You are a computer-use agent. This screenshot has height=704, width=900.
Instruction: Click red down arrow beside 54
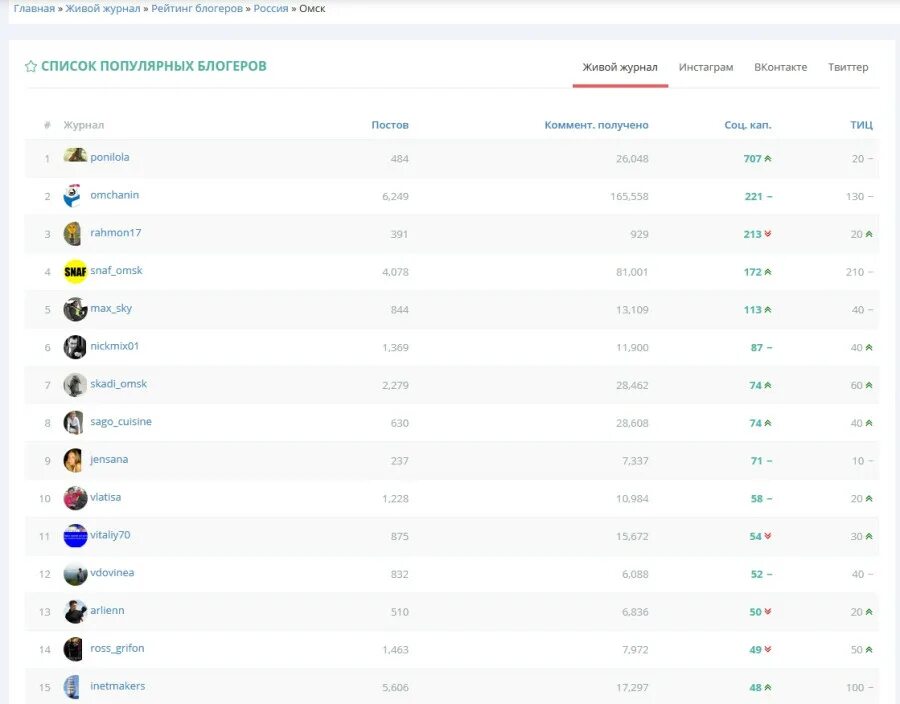point(768,536)
